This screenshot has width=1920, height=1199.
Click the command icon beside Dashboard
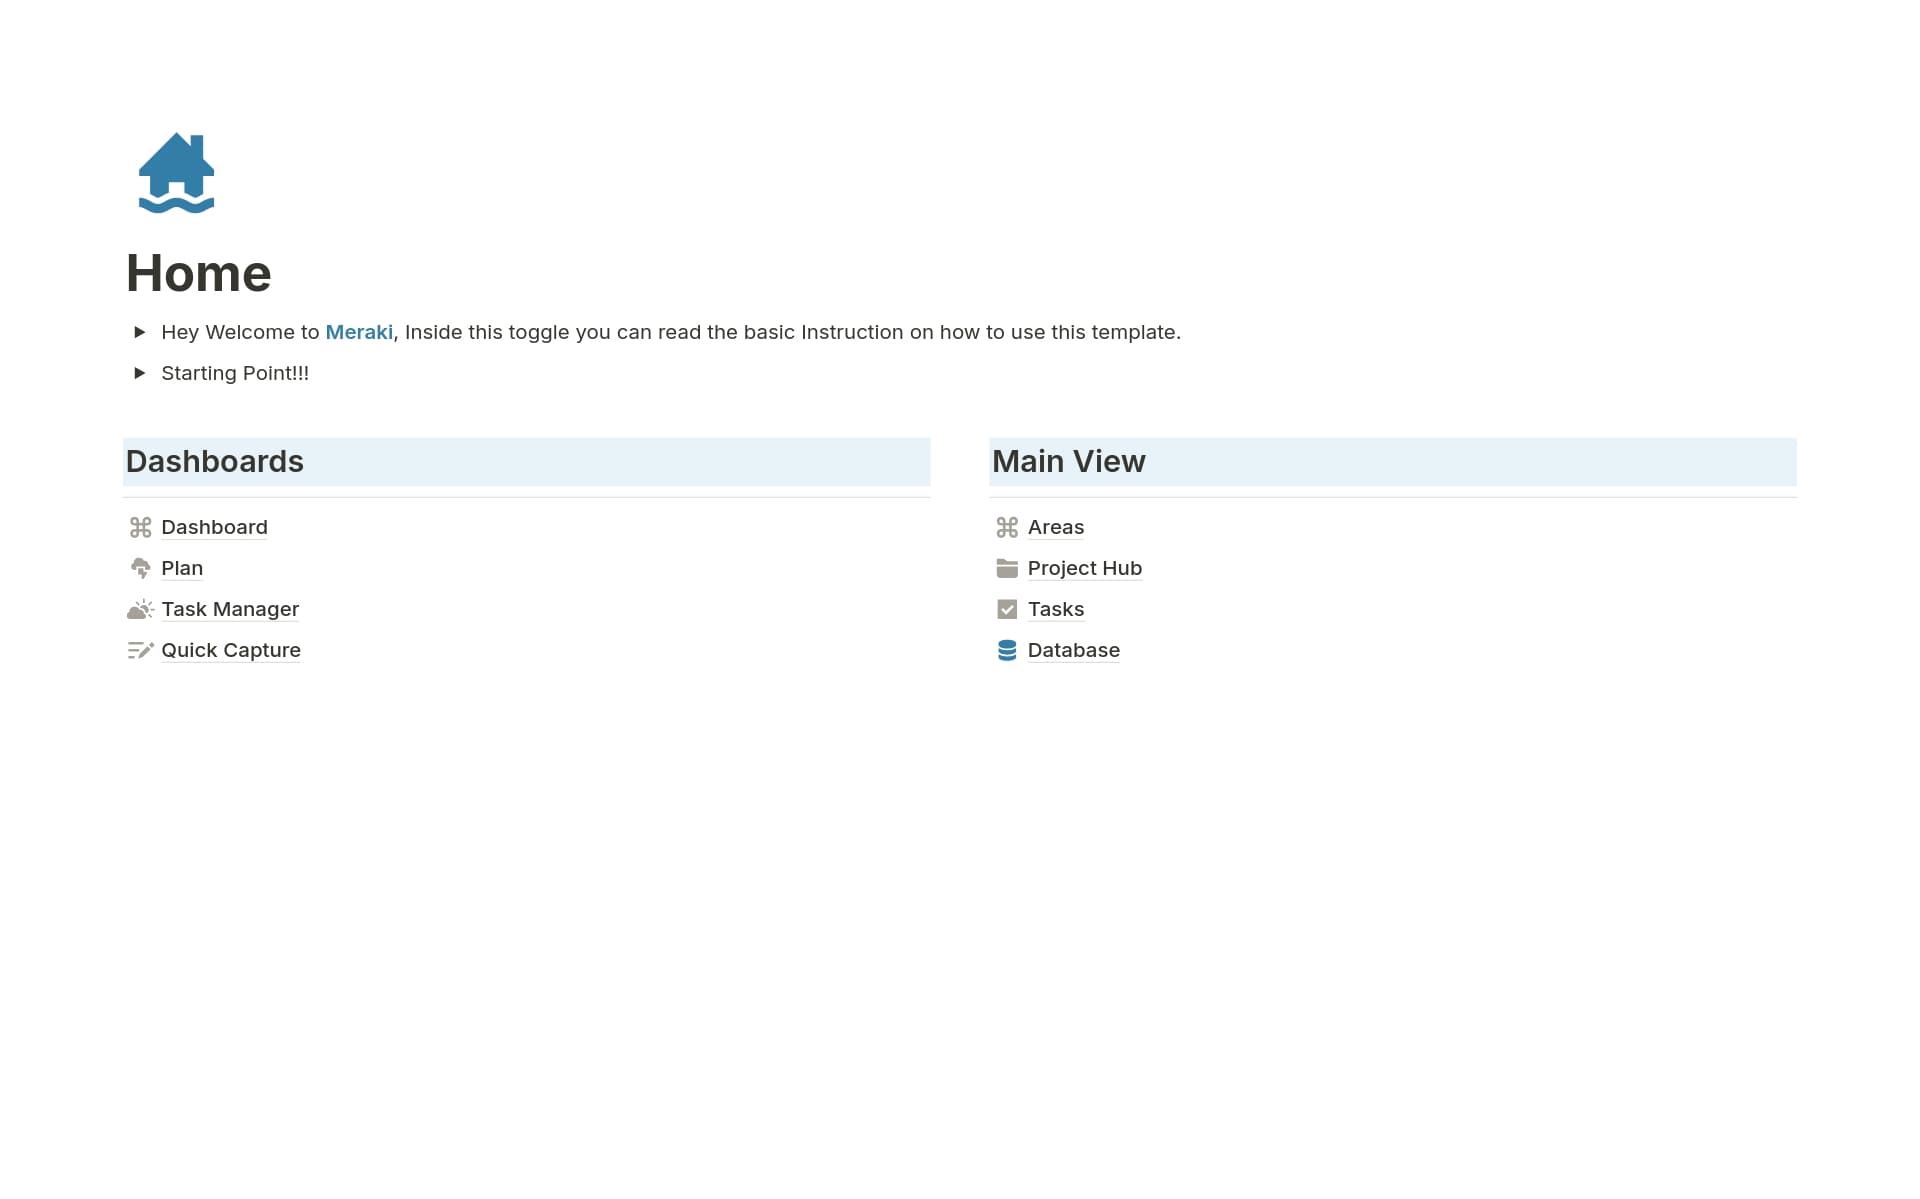pyautogui.click(x=141, y=526)
